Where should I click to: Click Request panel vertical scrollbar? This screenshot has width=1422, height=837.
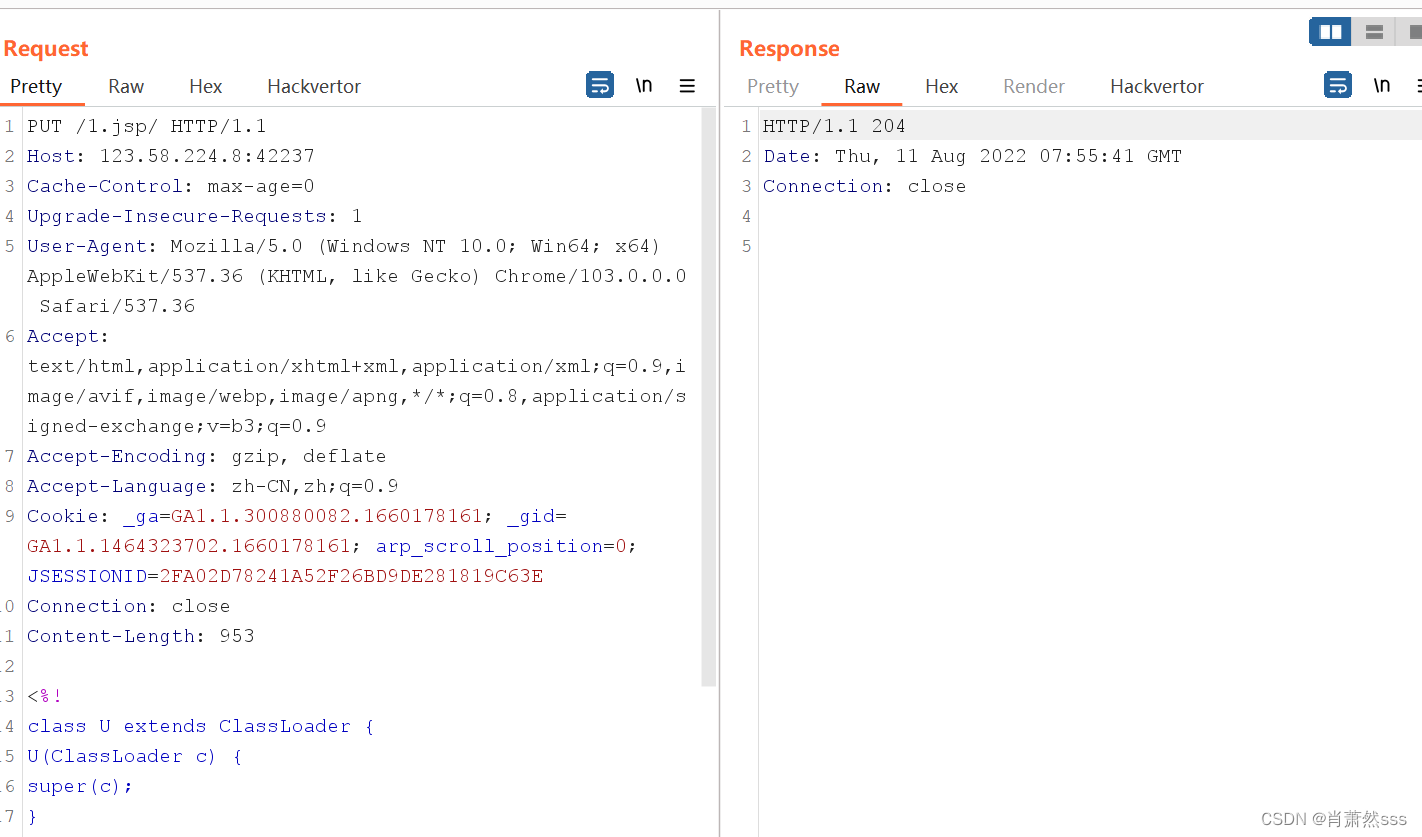pos(709,398)
